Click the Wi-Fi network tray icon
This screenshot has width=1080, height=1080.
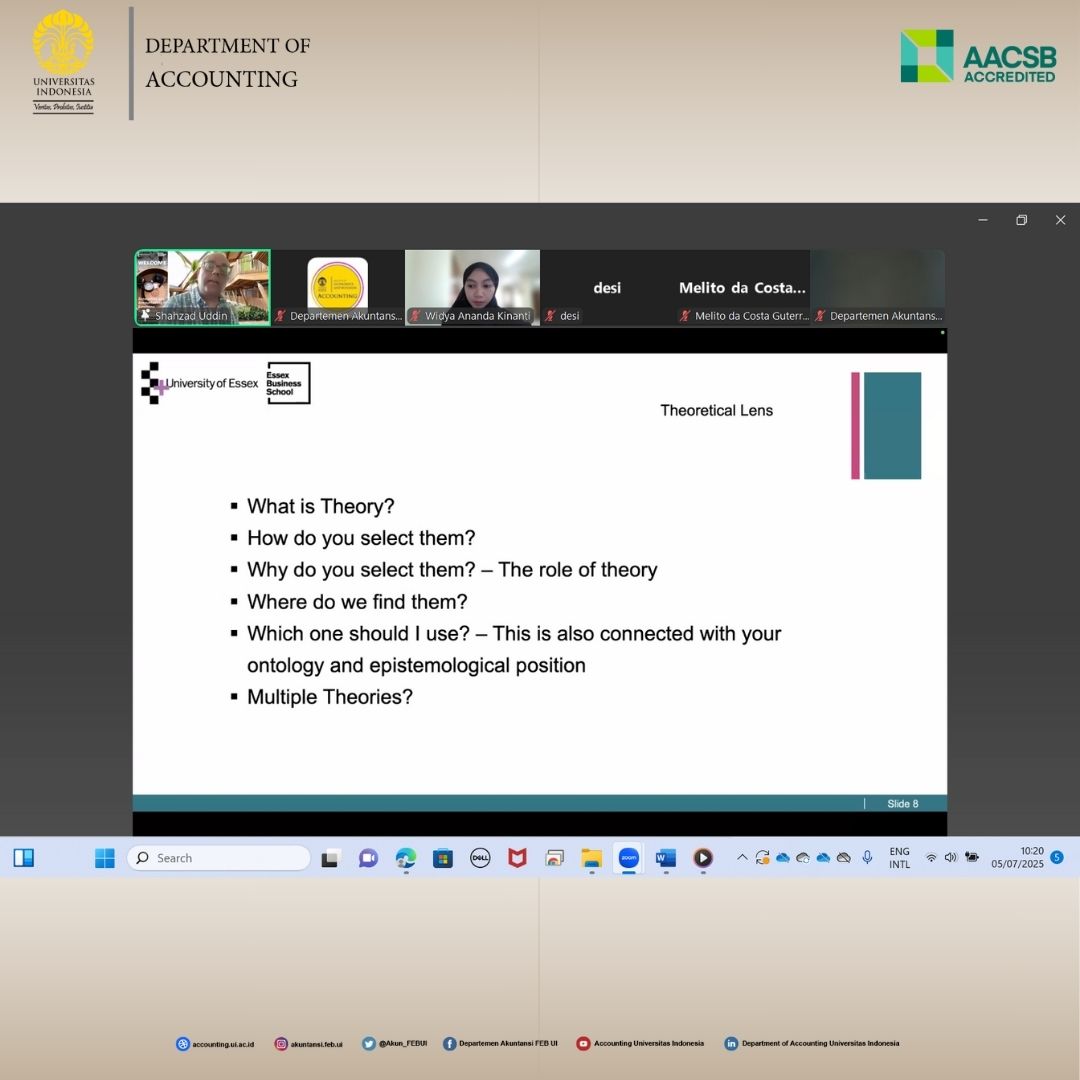[x=931, y=857]
